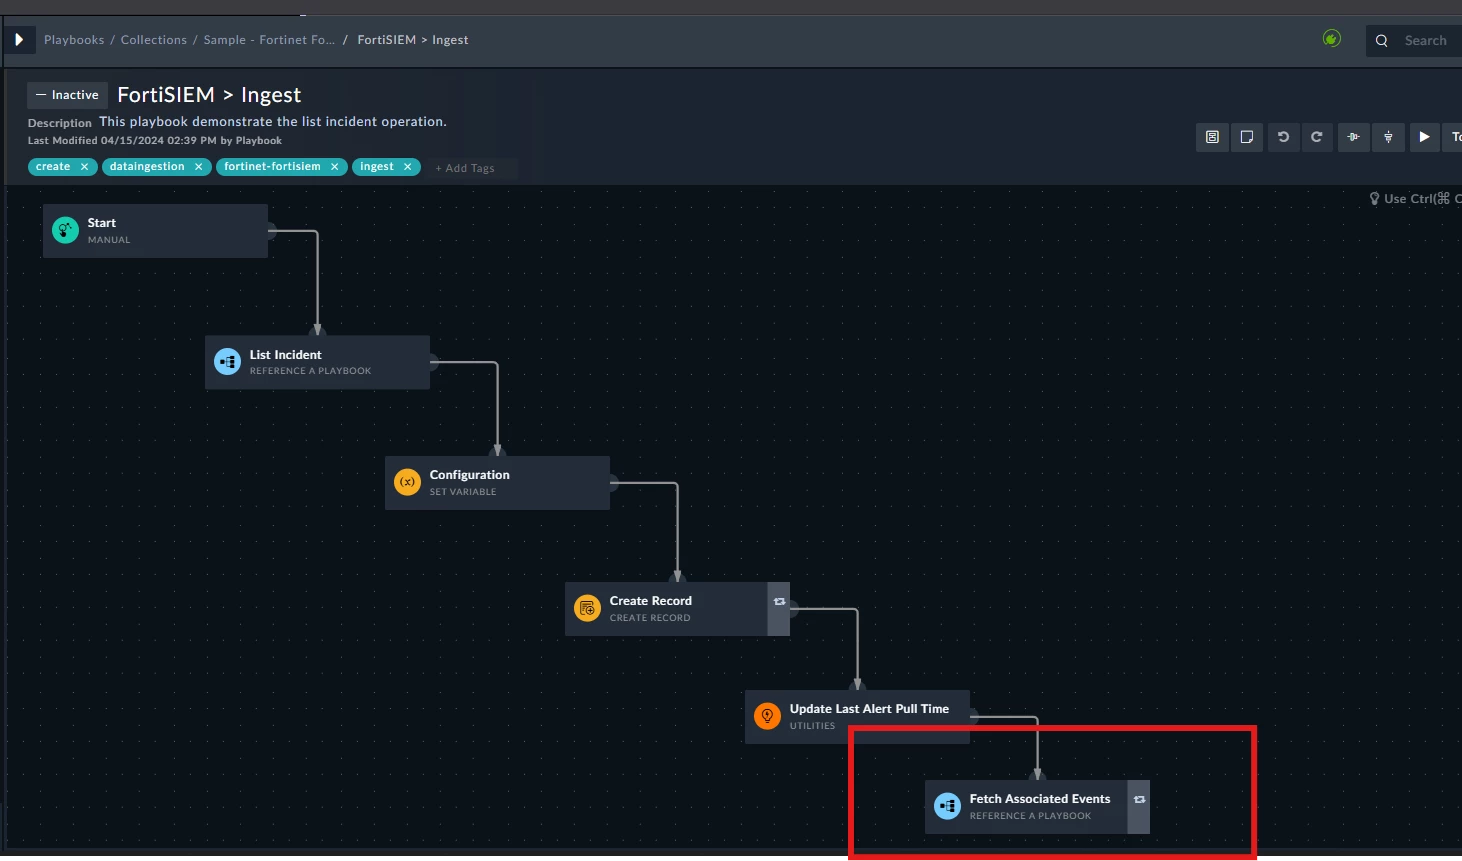The height and width of the screenshot is (861, 1462).
Task: Click the Configuration set variable icon
Action: tap(407, 482)
